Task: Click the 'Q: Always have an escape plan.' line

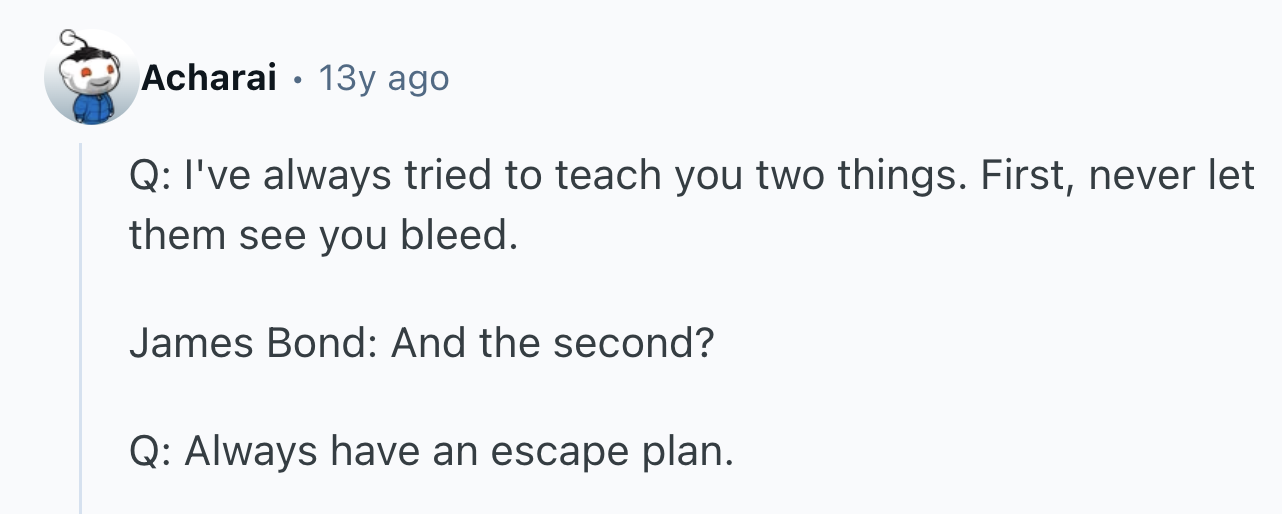Action: pos(431,453)
